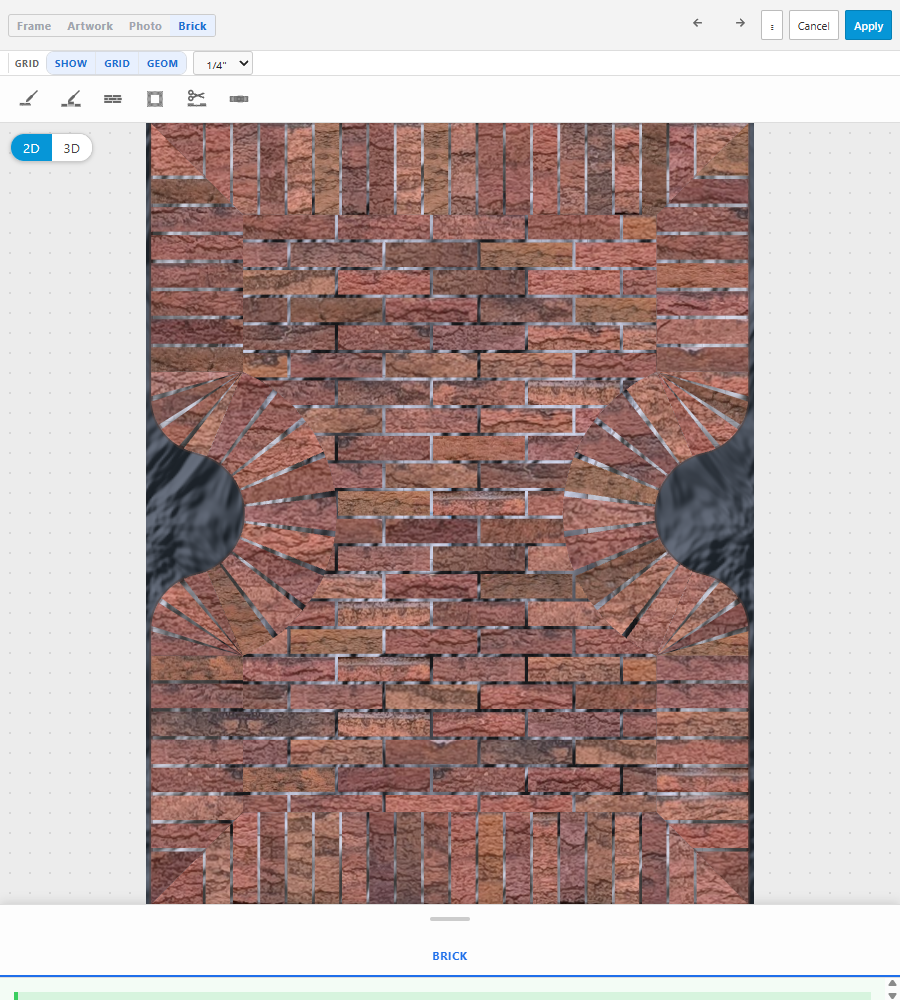Image resolution: width=900 pixels, height=1000 pixels.
Task: Select the single trowel brick tool
Action: 29,99
